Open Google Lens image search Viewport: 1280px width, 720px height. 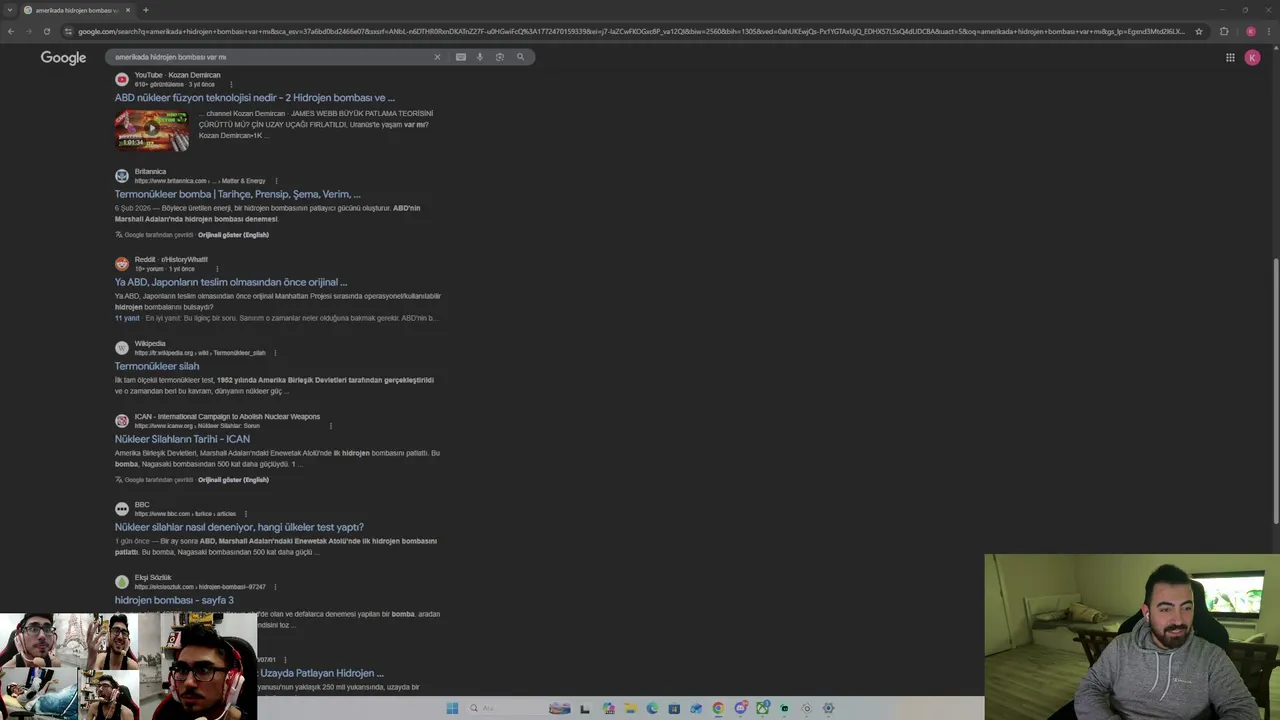click(x=500, y=57)
